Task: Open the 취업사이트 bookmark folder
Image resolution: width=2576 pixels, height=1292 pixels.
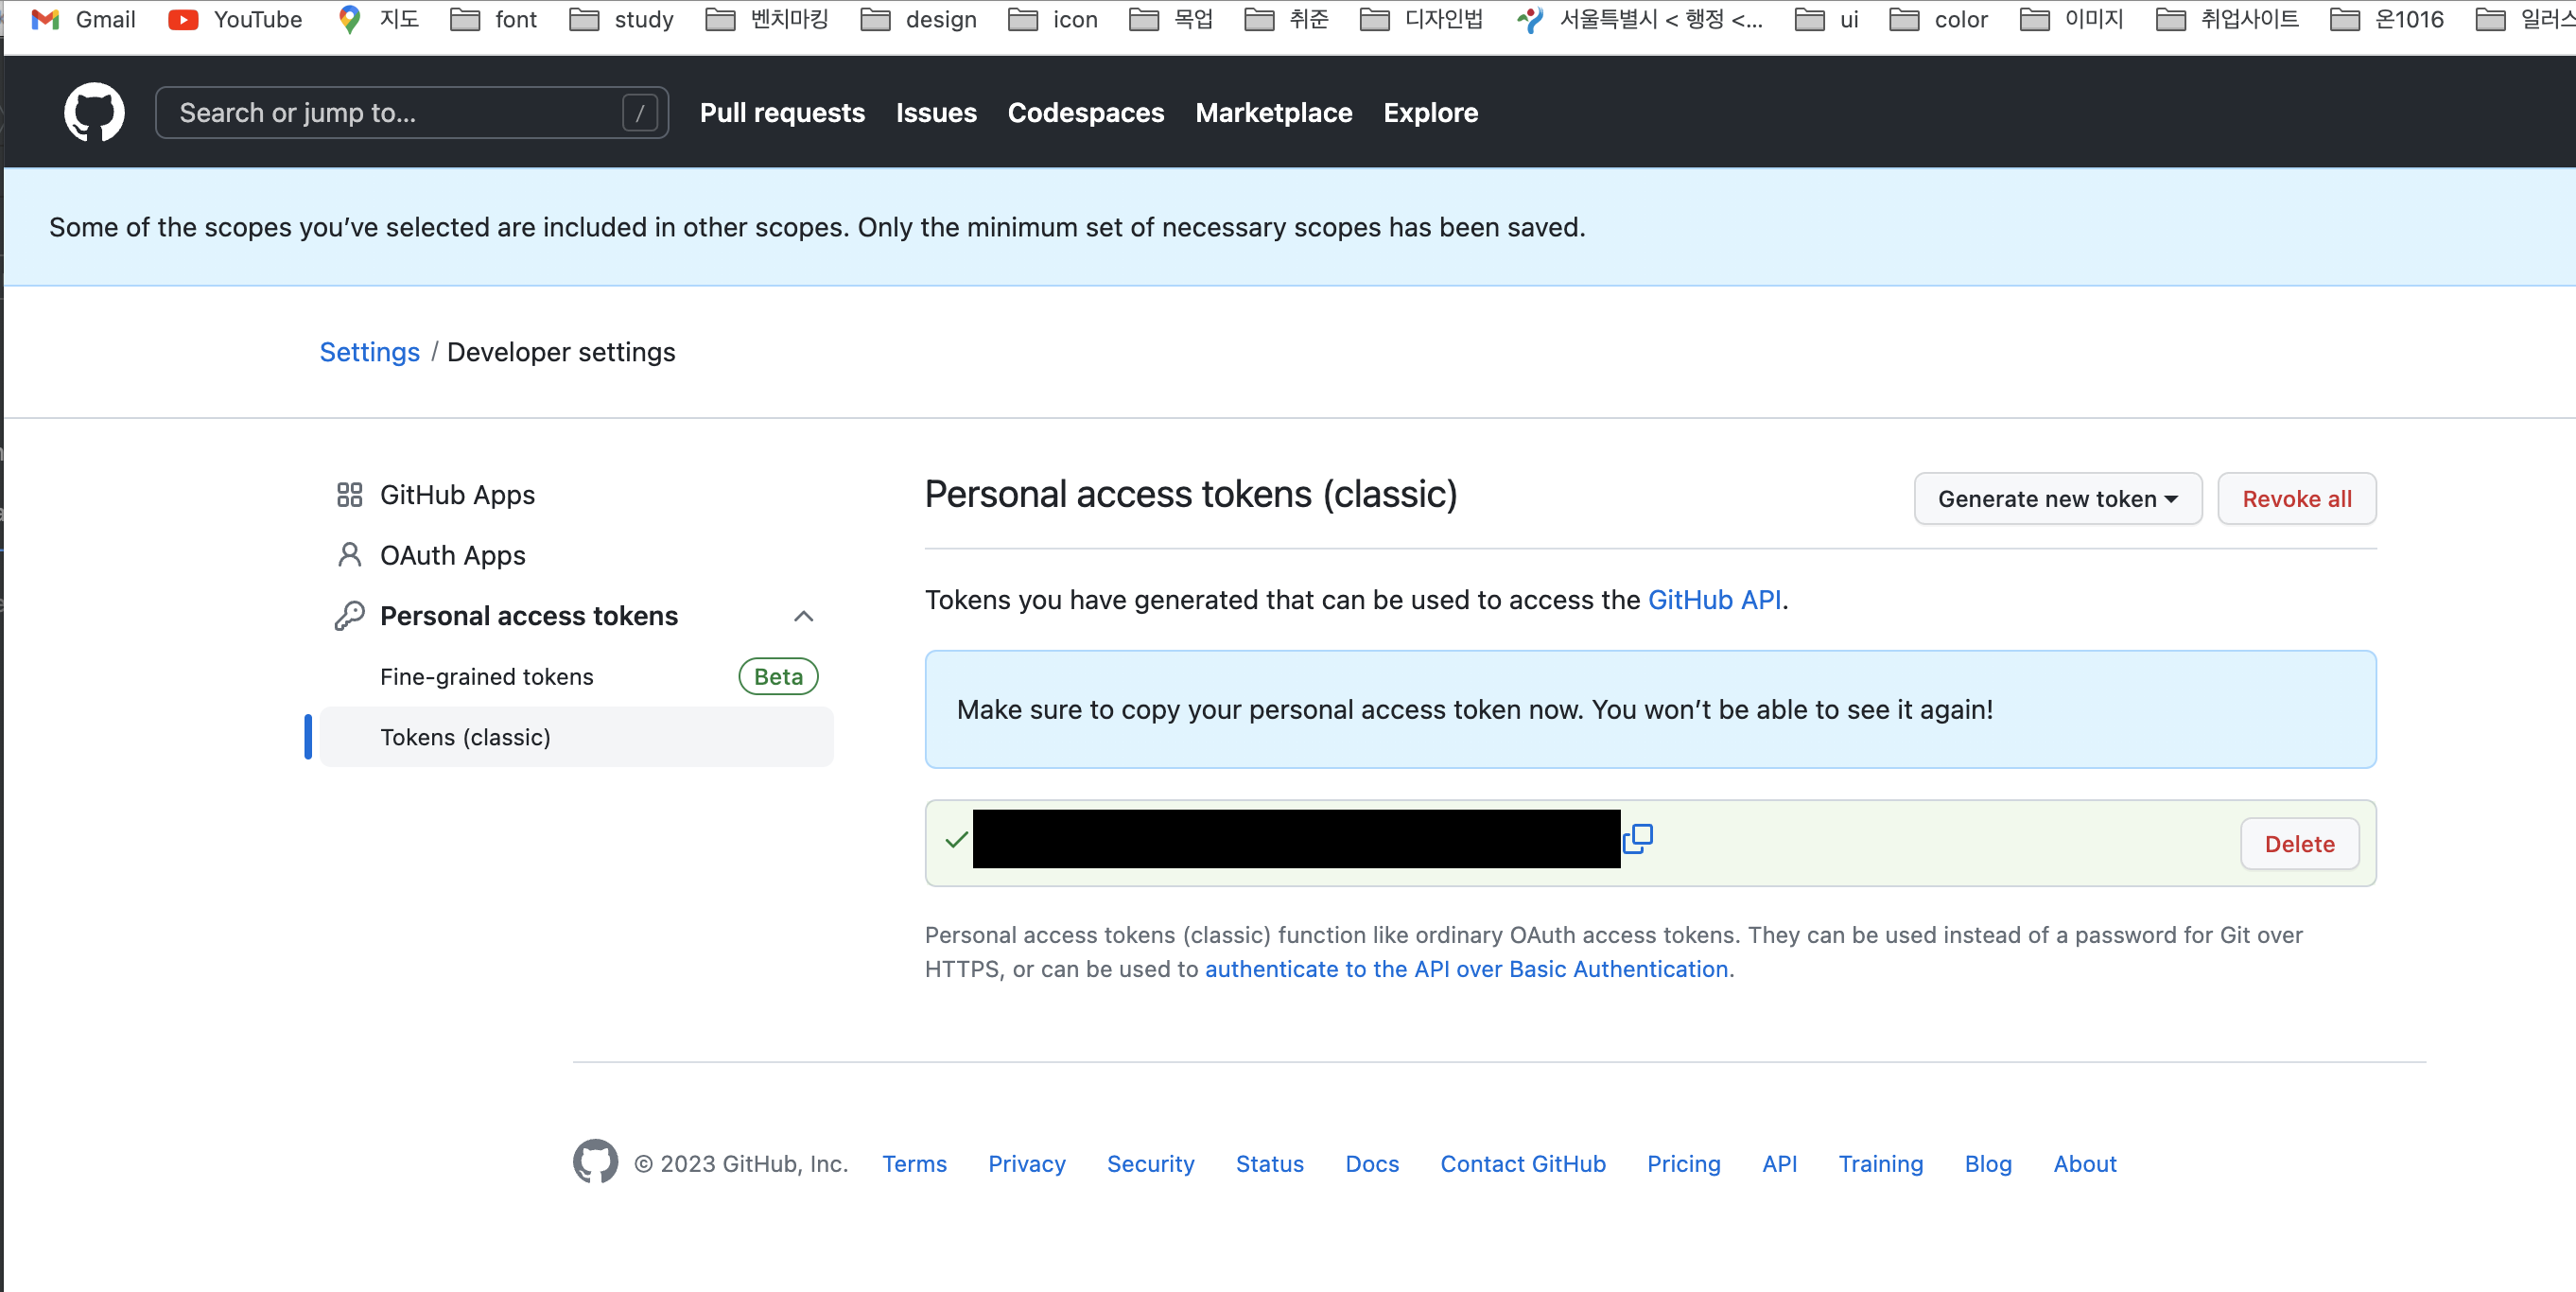Action: coord(2228,19)
